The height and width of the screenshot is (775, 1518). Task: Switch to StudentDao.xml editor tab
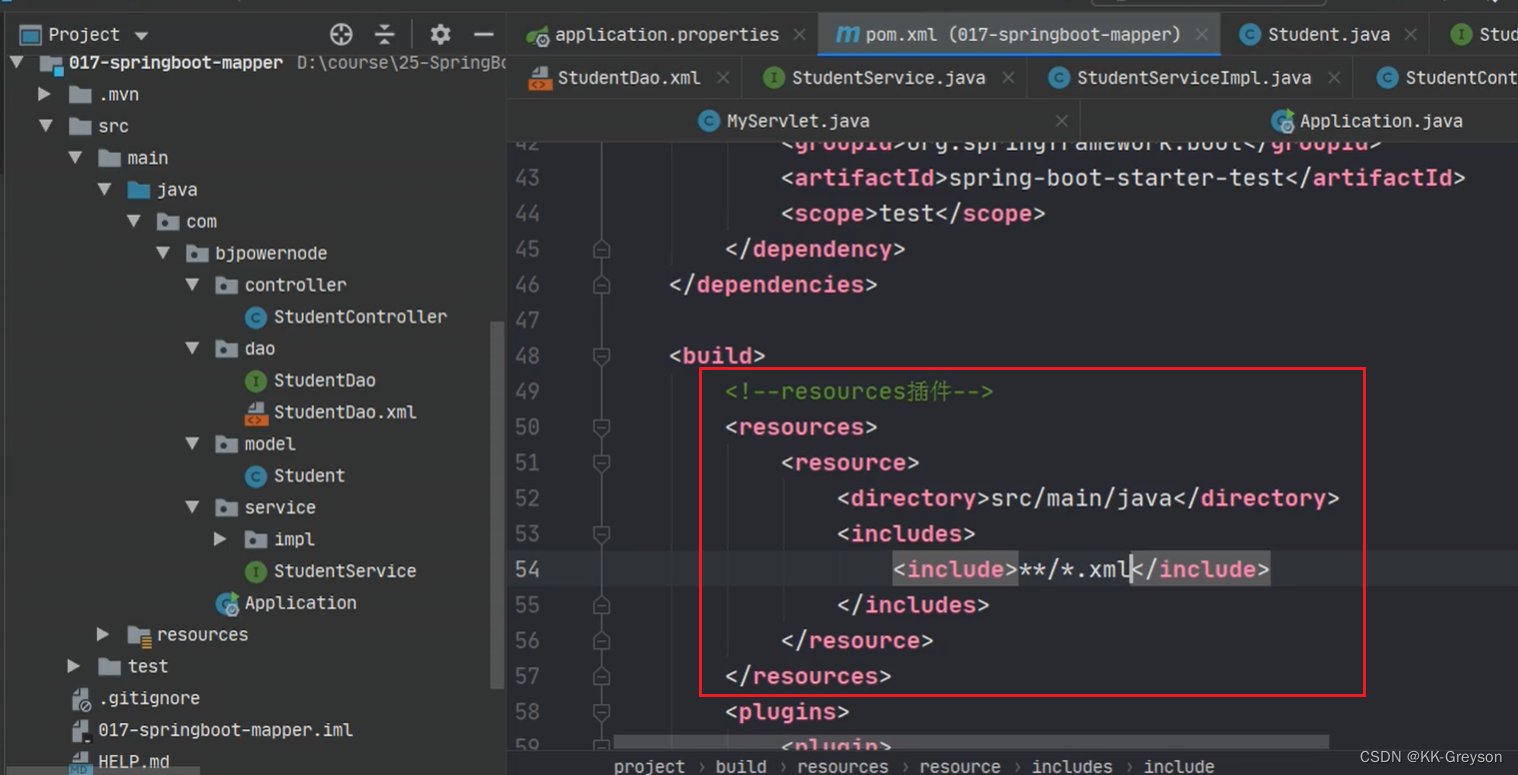[629, 77]
